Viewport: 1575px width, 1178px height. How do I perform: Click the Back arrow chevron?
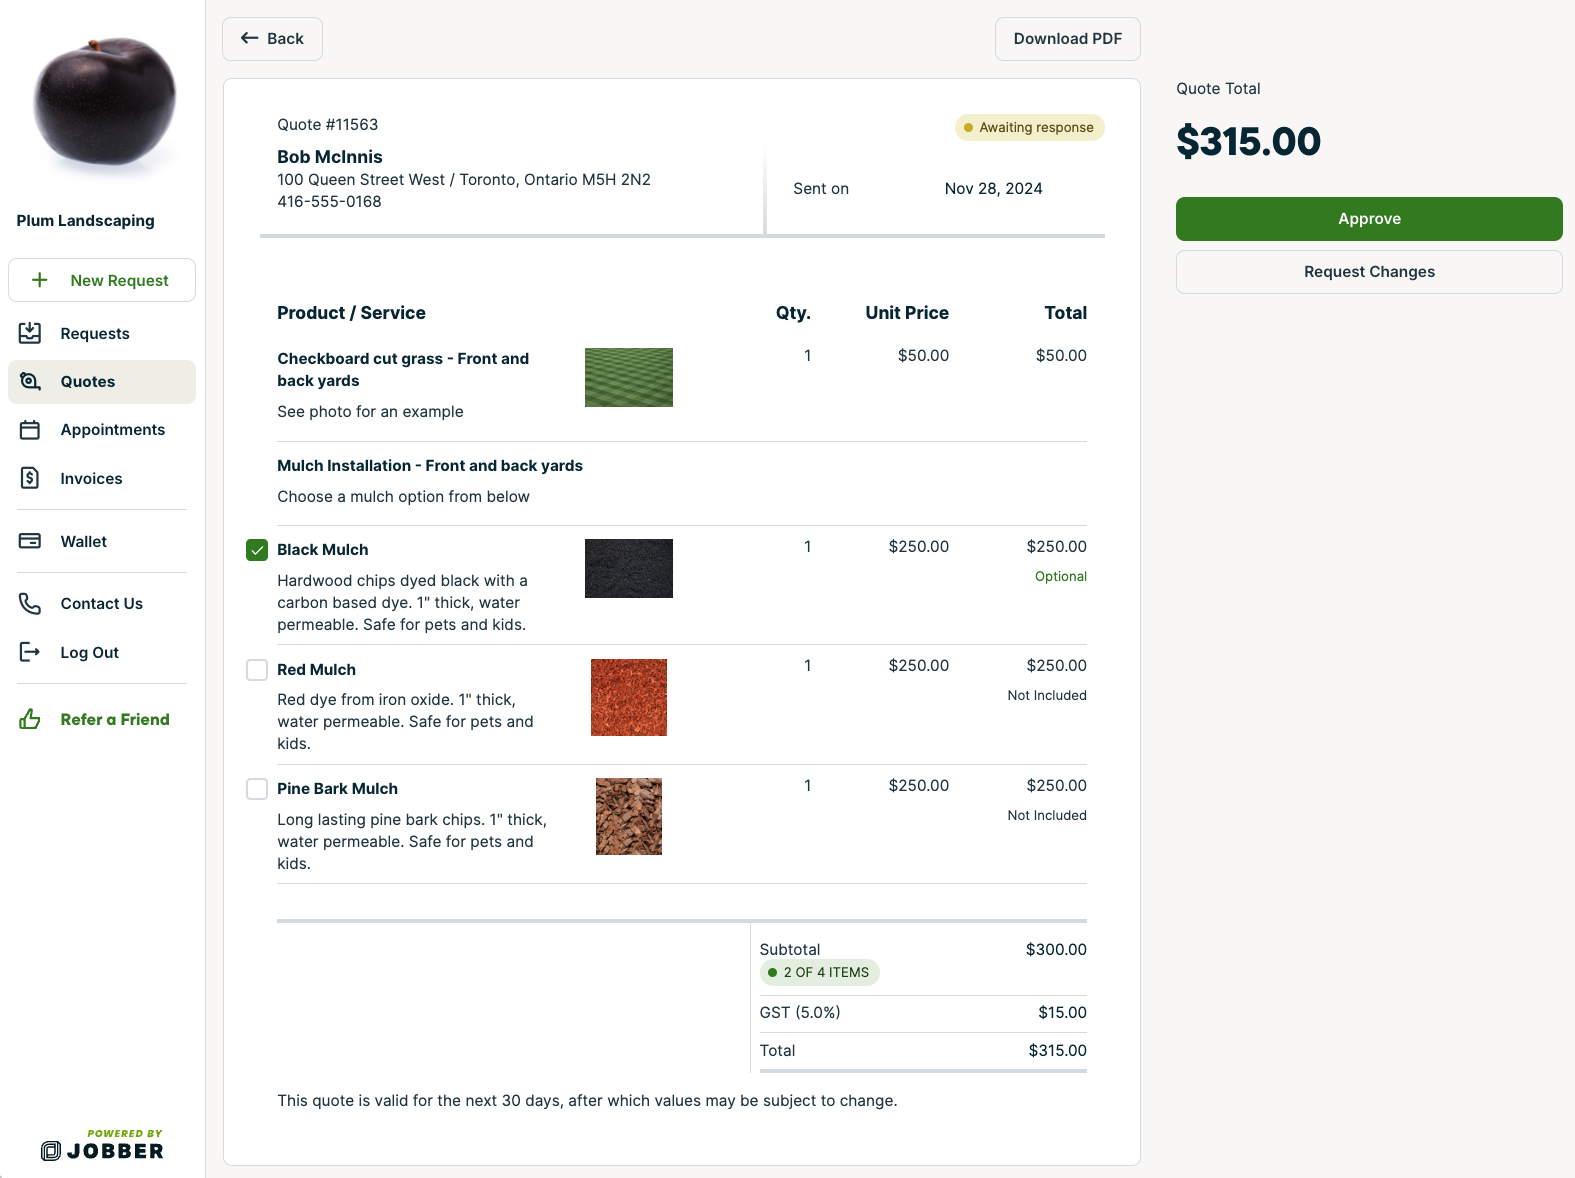pos(248,37)
